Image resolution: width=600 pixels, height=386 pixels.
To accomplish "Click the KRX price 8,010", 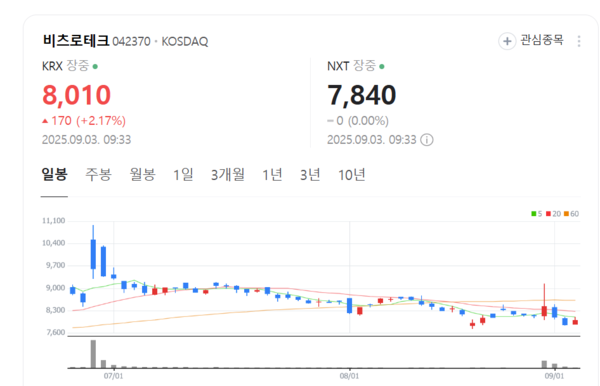I will [77, 95].
